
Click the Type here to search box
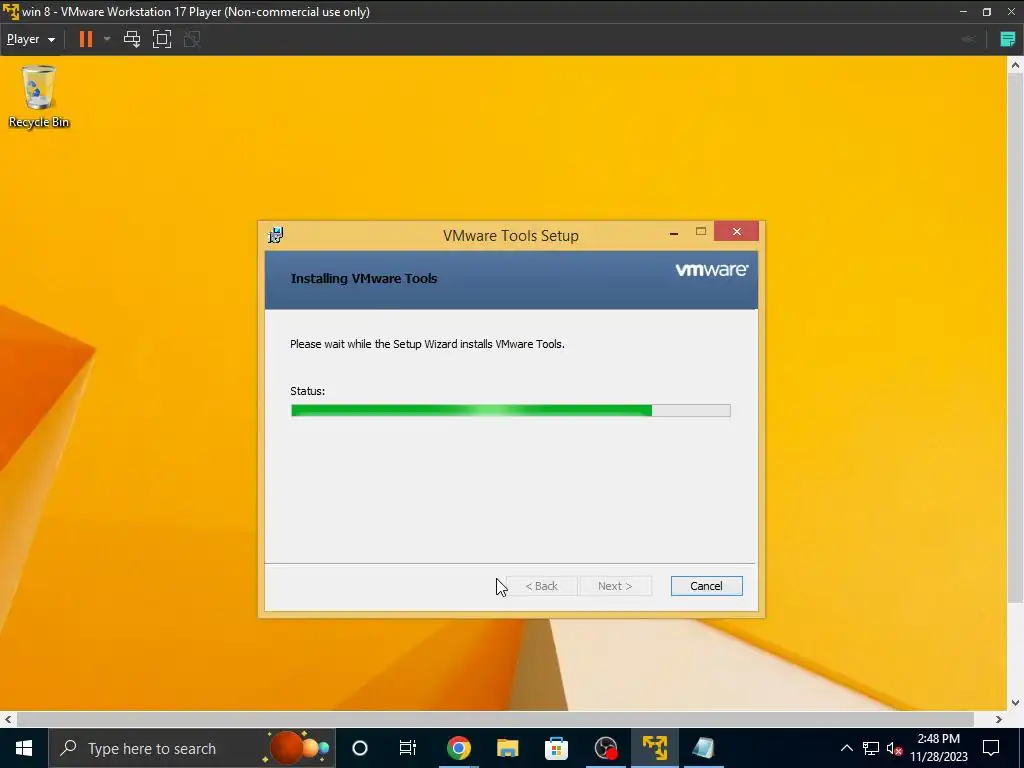[x=192, y=748]
